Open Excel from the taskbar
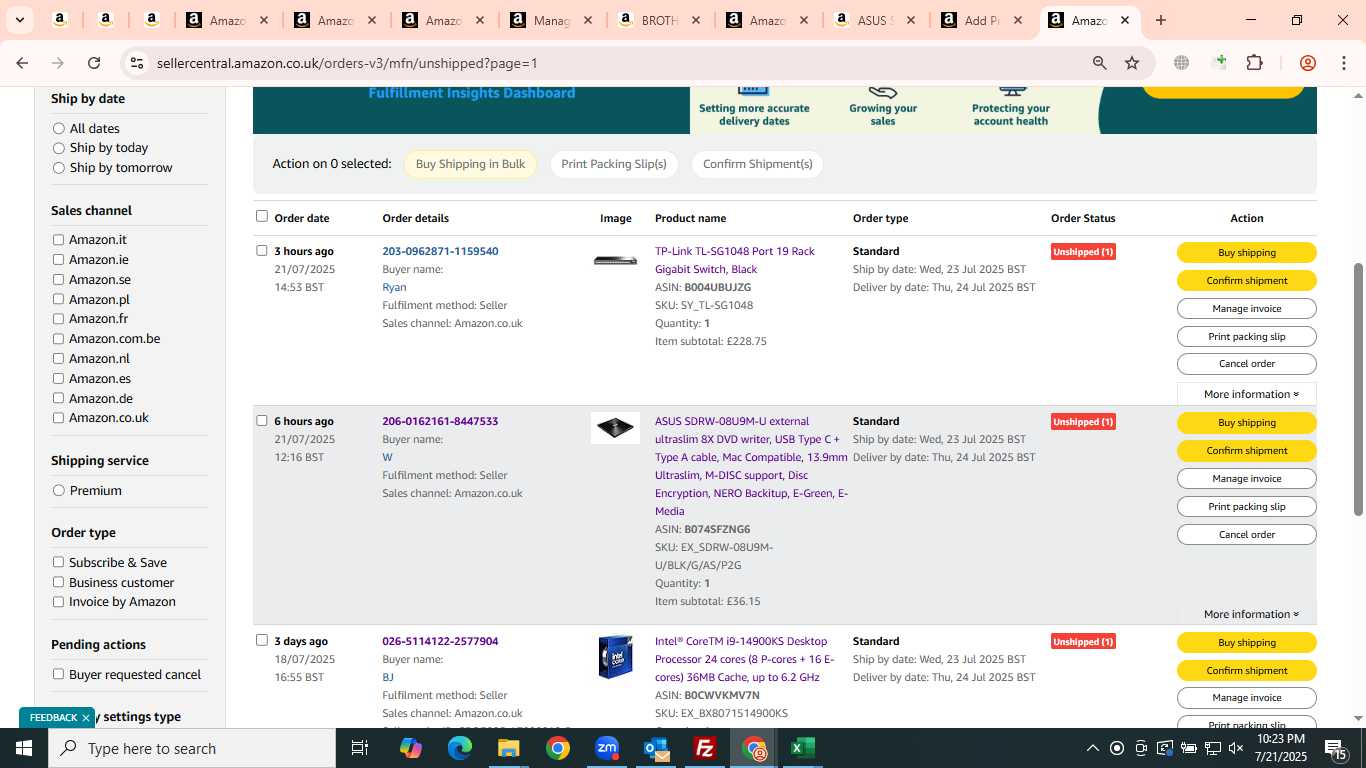The width and height of the screenshot is (1366, 768). (x=803, y=748)
